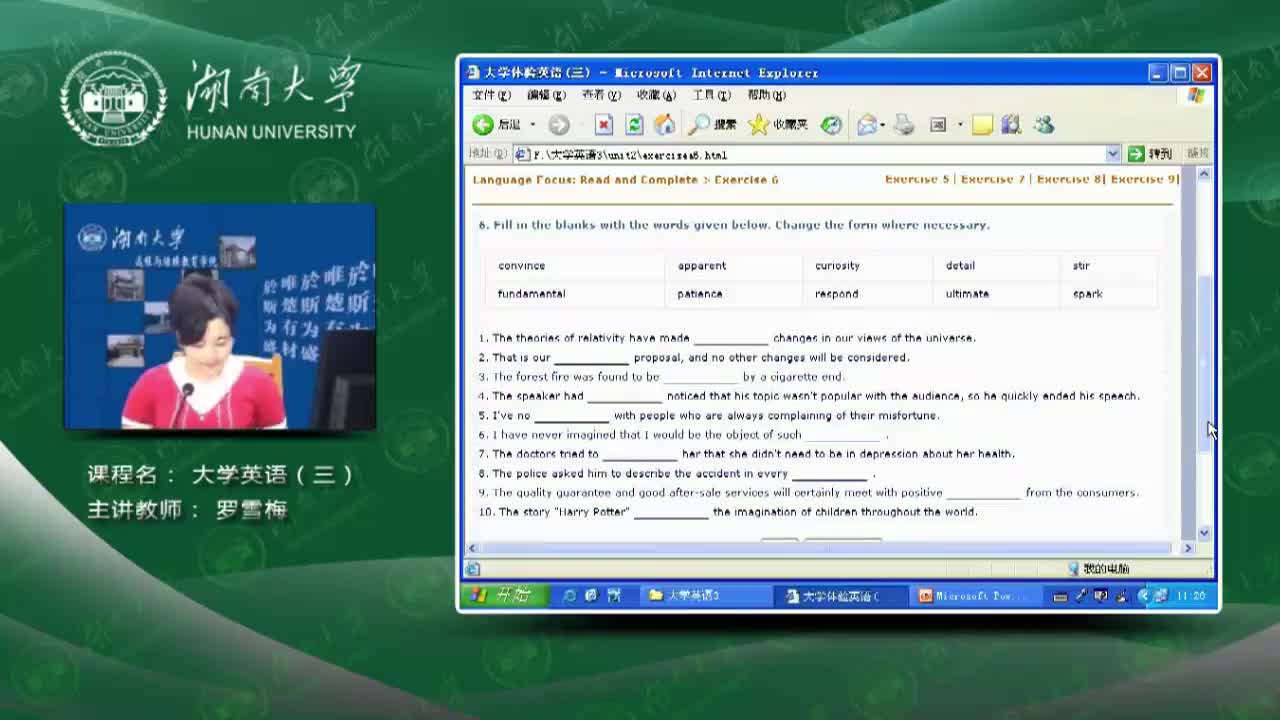
Task: Click the vertical scrollbar thumb
Action: click(1204, 365)
